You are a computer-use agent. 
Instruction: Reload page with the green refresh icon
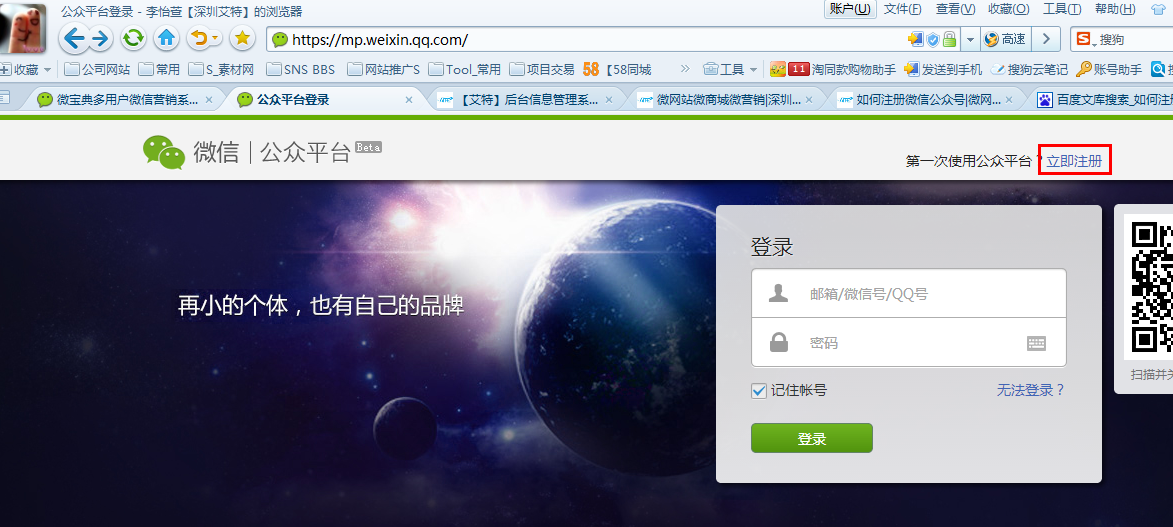tap(133, 39)
